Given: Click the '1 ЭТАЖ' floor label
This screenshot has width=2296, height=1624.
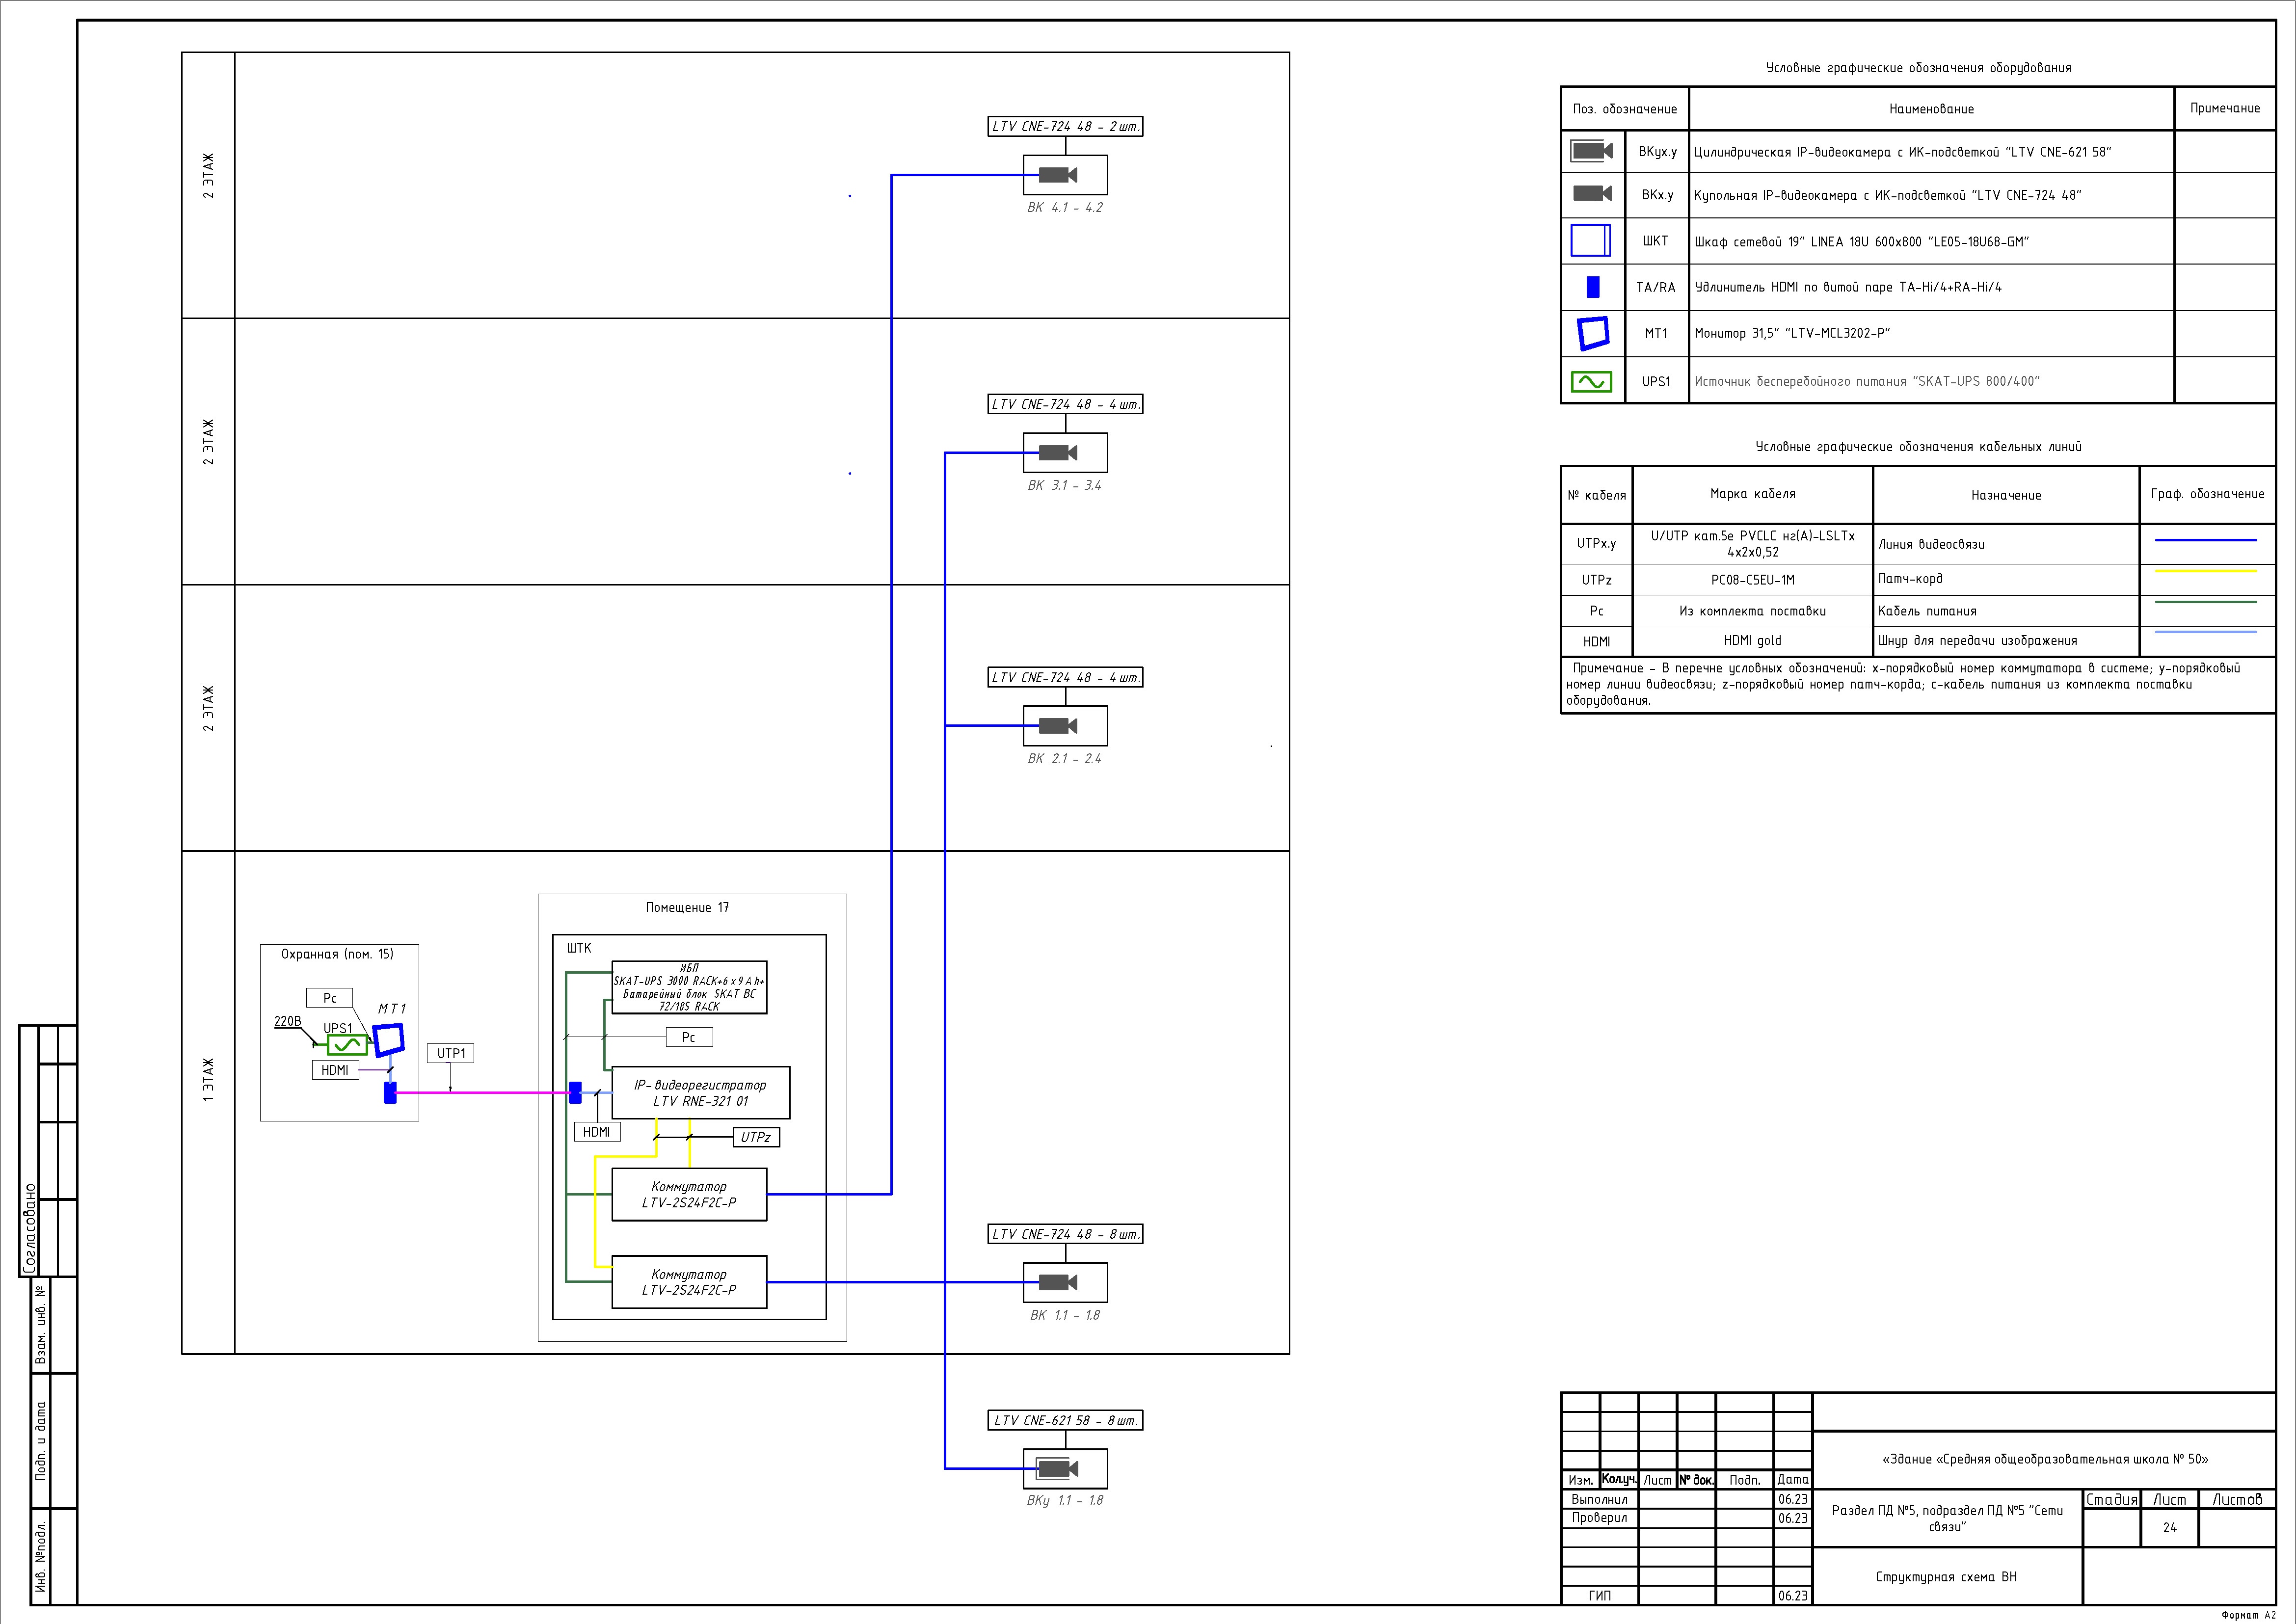Looking at the screenshot, I should pyautogui.click(x=208, y=1081).
